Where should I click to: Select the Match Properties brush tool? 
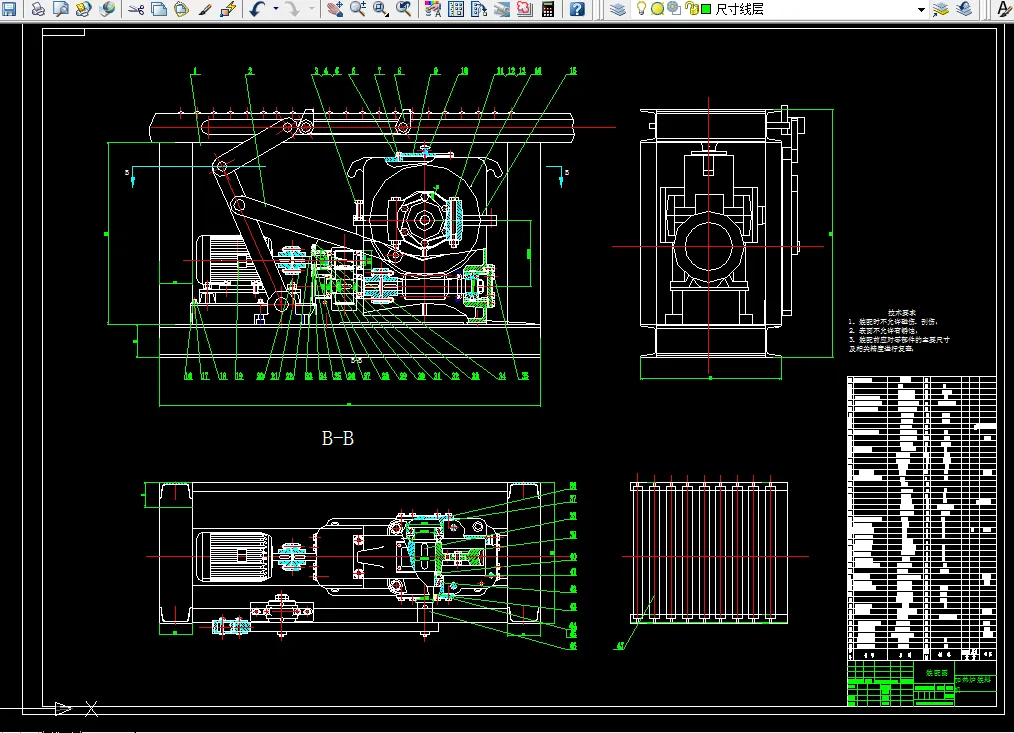205,8
